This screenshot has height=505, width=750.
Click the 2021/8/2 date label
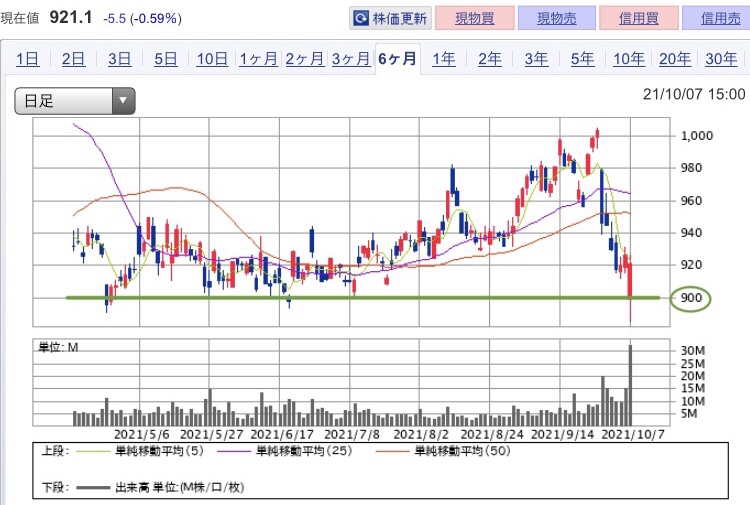coord(421,435)
